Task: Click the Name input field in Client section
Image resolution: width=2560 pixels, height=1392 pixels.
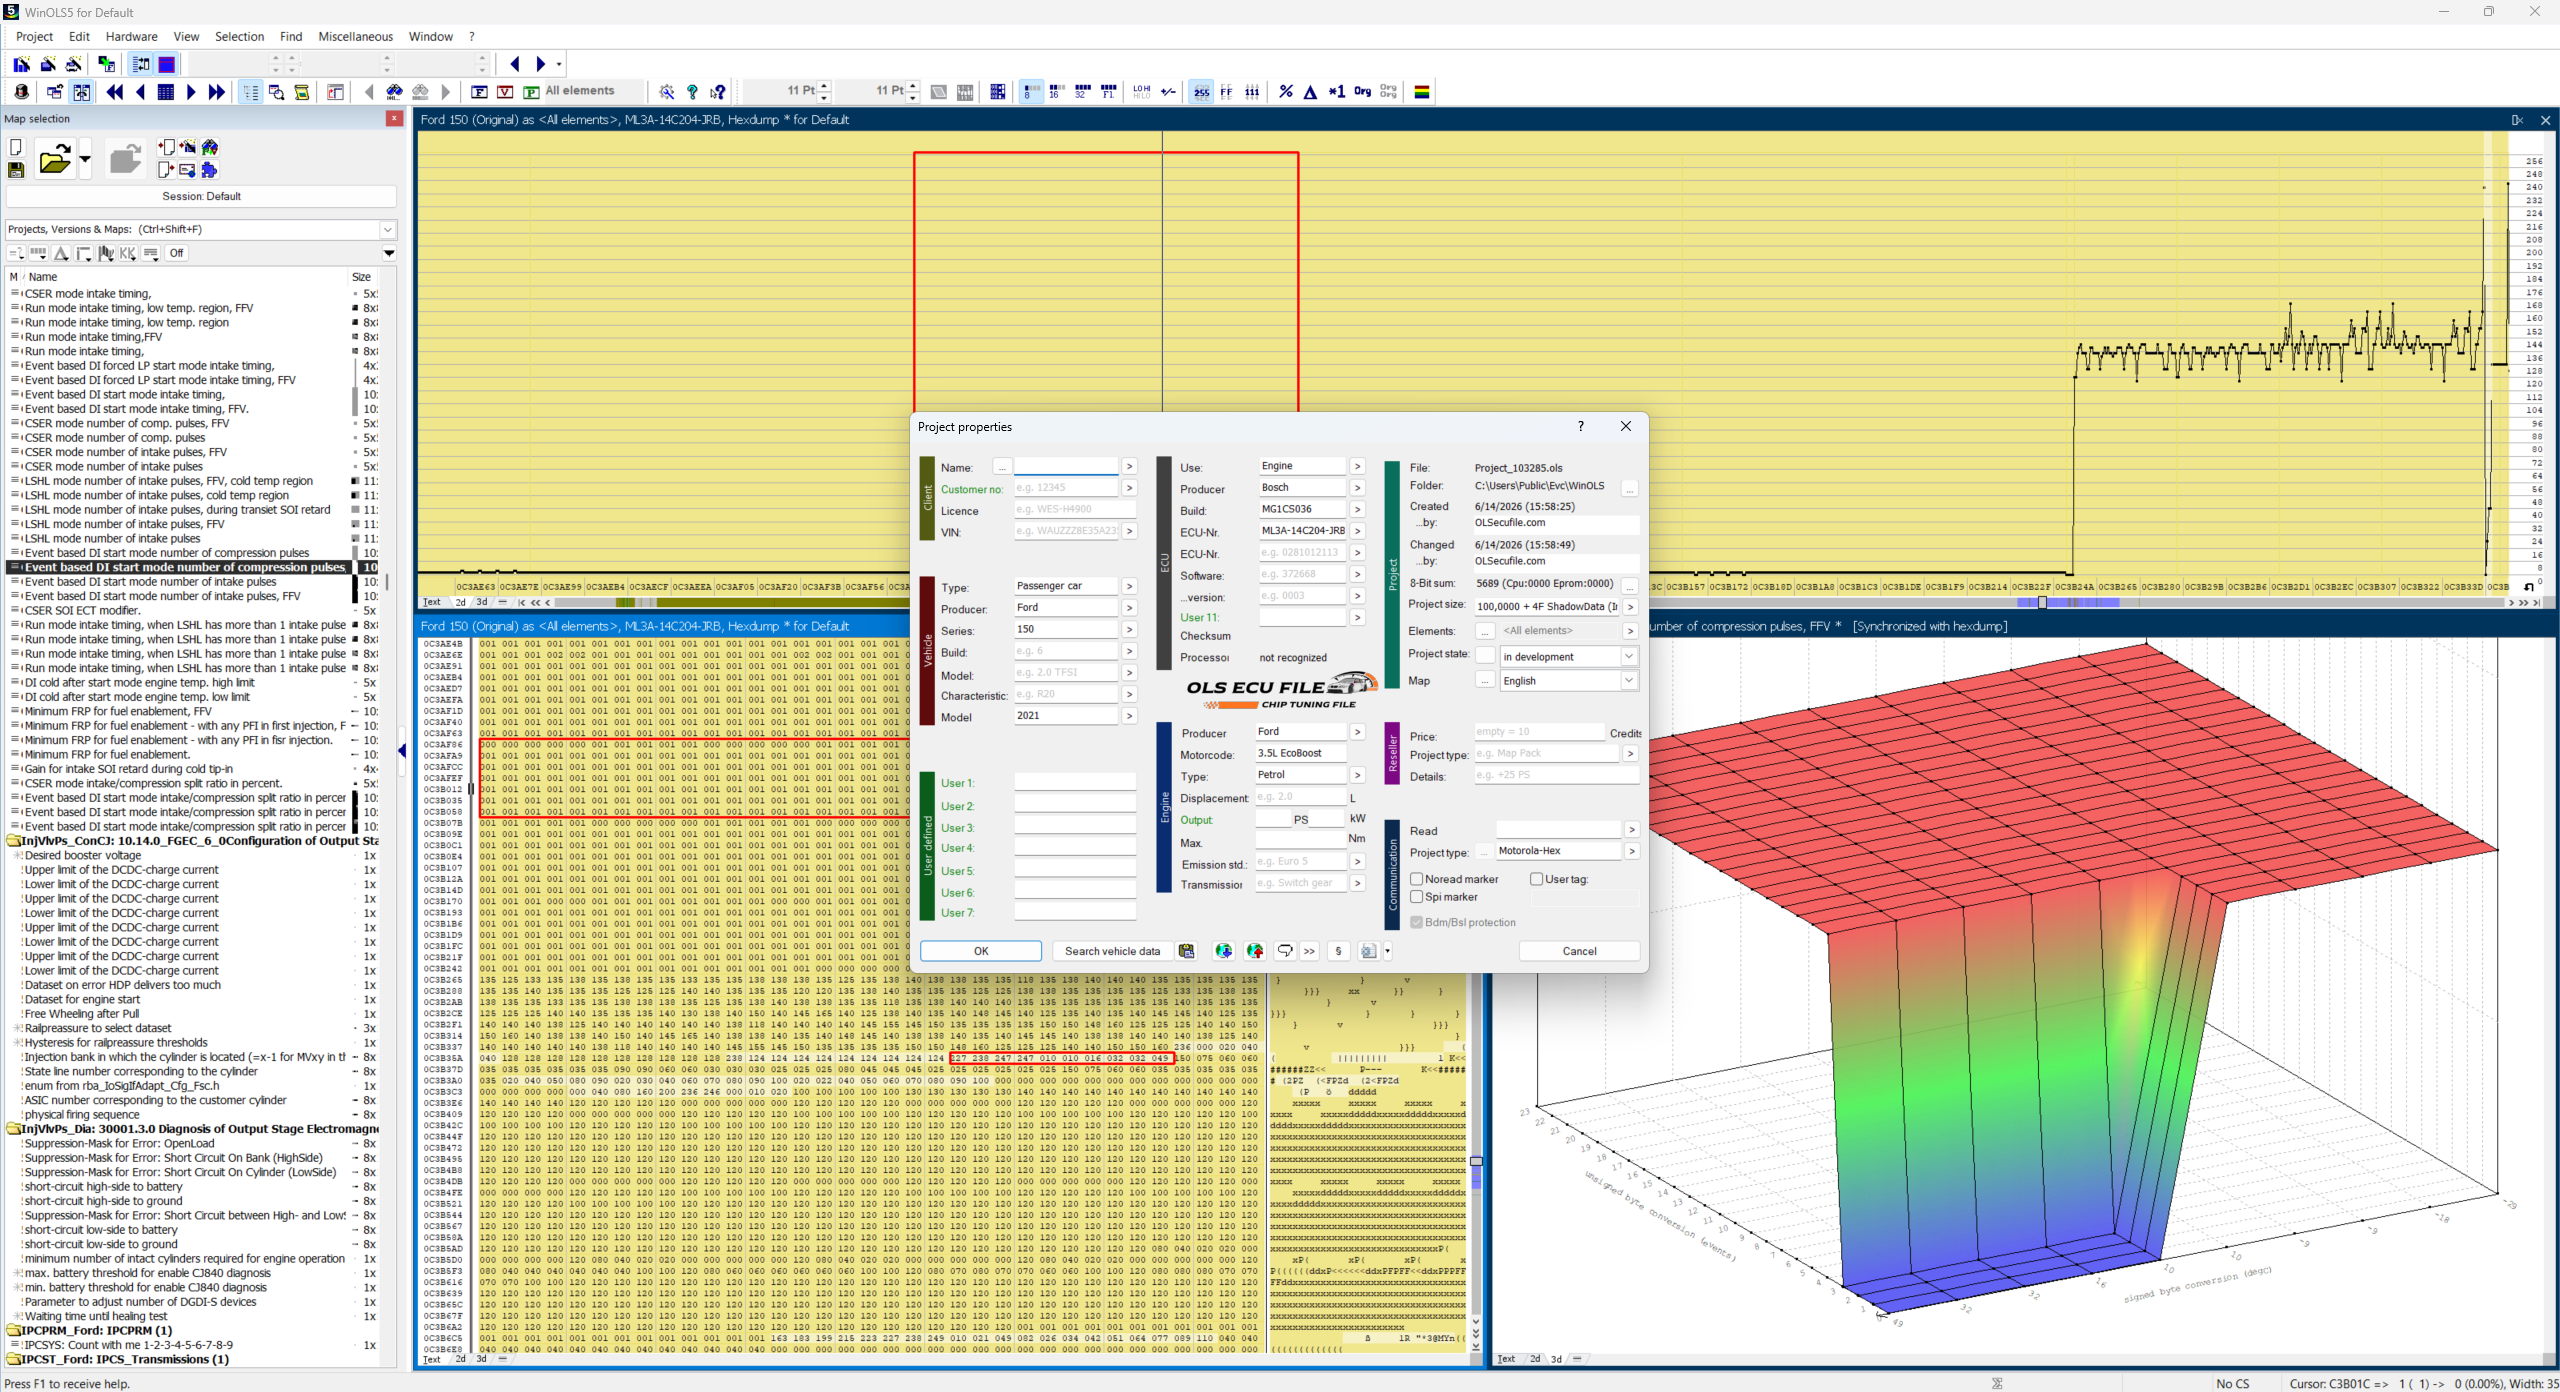Action: pyautogui.click(x=1066, y=467)
